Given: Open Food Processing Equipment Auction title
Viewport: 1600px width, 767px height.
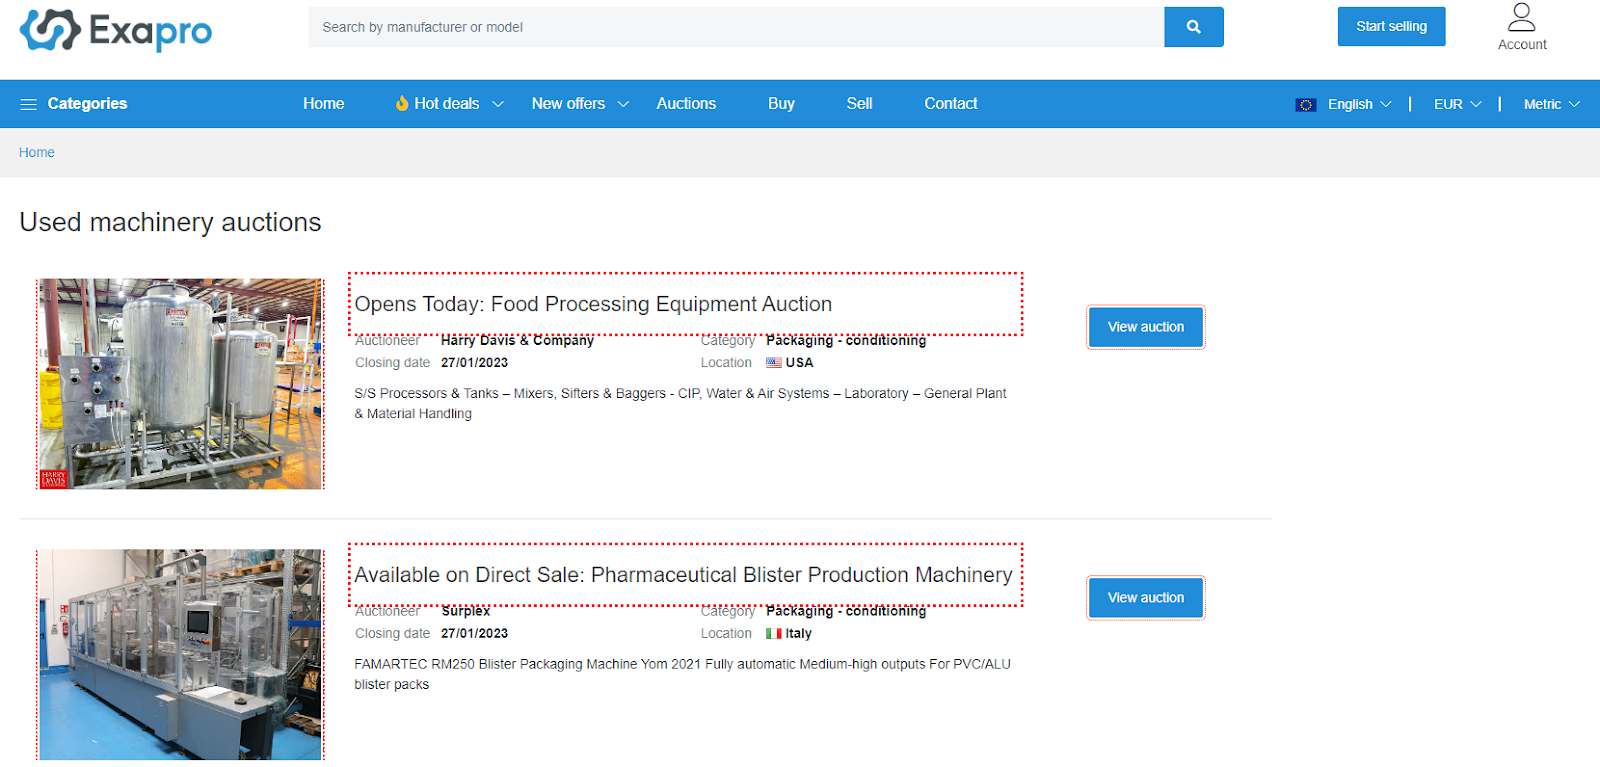Looking at the screenshot, I should tap(593, 304).
